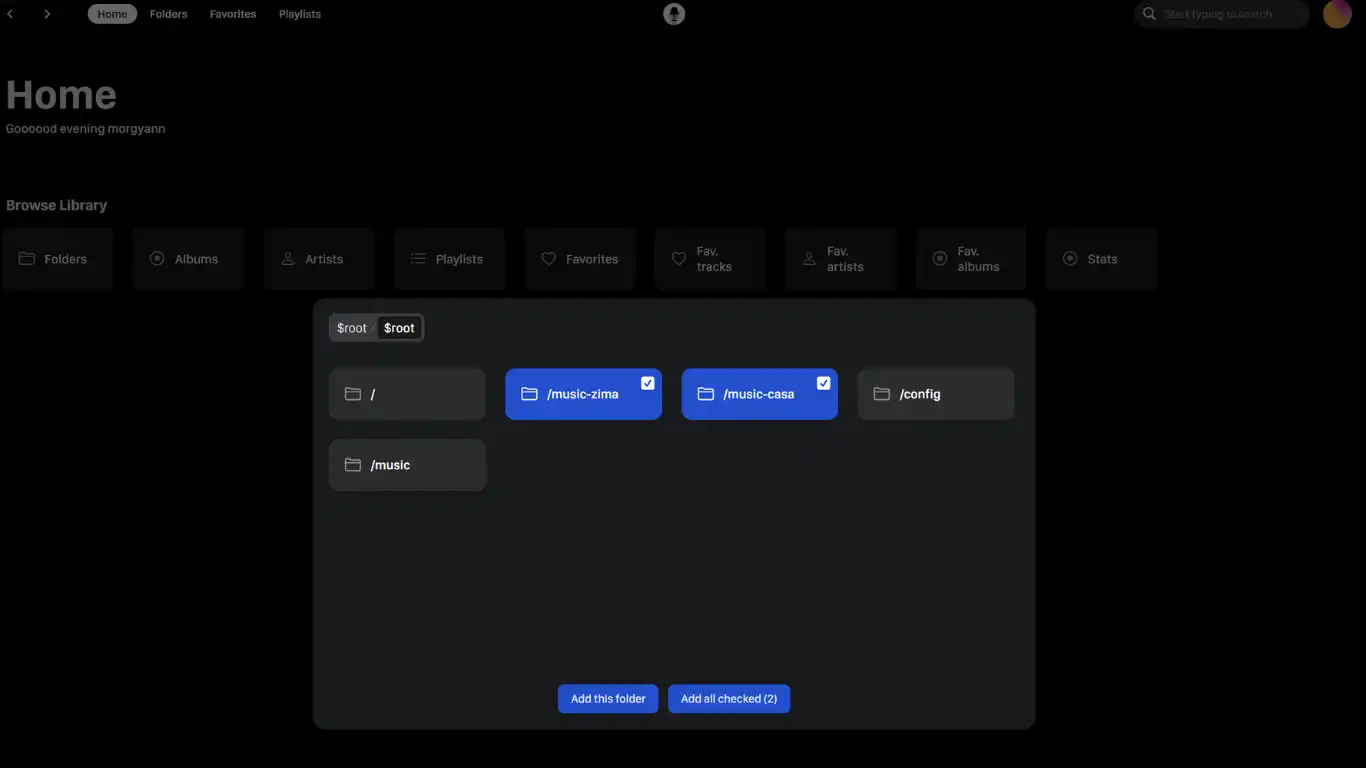Click the folder icon in /config tile

tap(881, 394)
